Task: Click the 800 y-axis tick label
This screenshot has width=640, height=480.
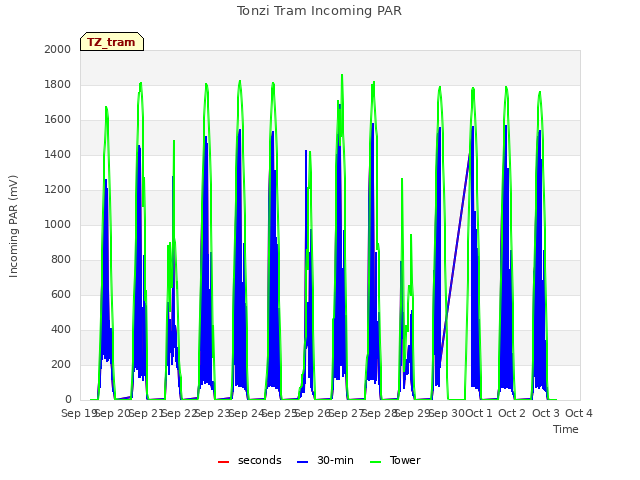Action: [x=61, y=260]
